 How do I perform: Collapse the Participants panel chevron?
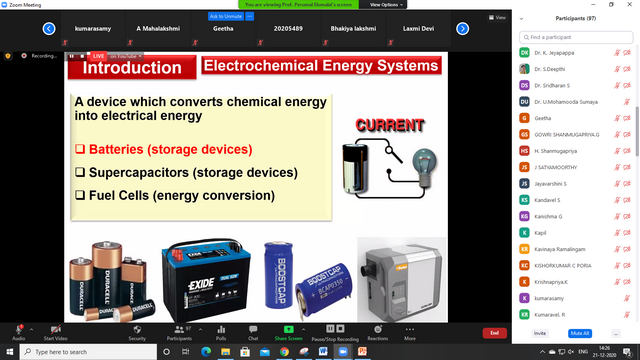[x=521, y=19]
